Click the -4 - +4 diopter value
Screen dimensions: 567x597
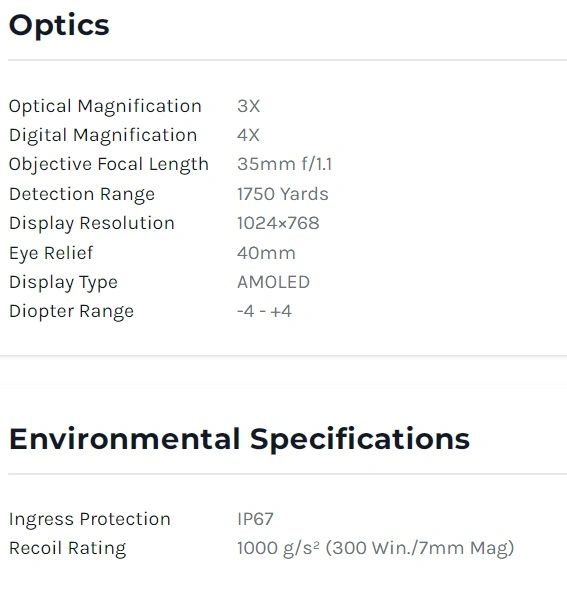(x=264, y=311)
